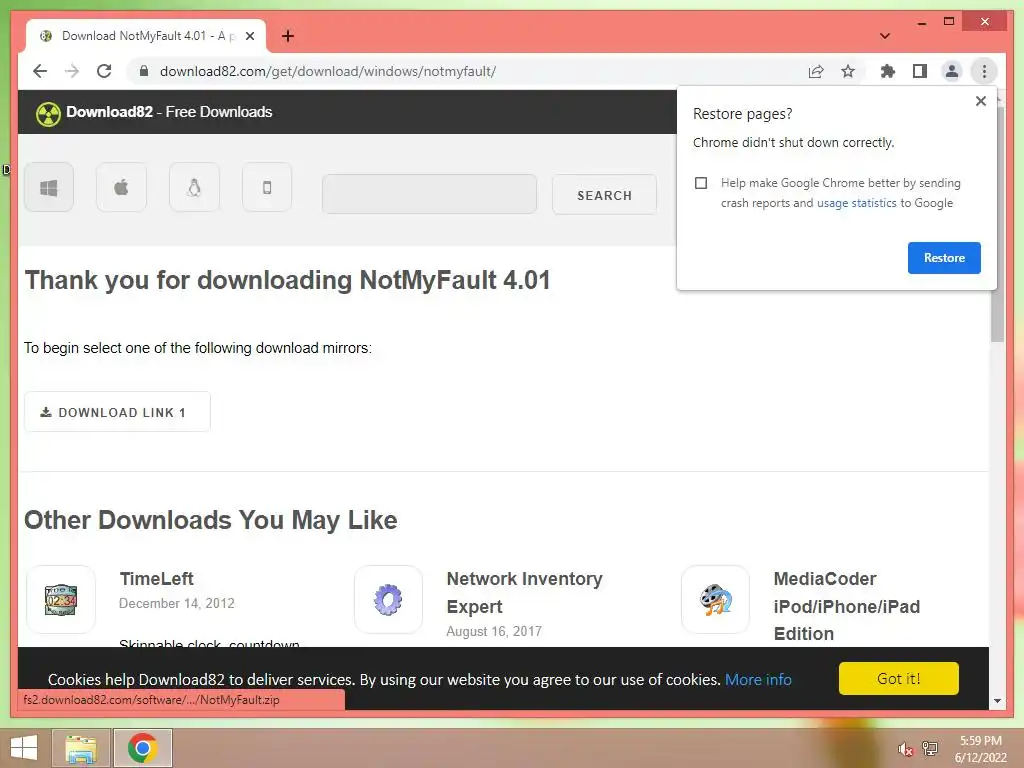Open a new browser tab
The height and width of the screenshot is (768, 1024).
click(287, 36)
